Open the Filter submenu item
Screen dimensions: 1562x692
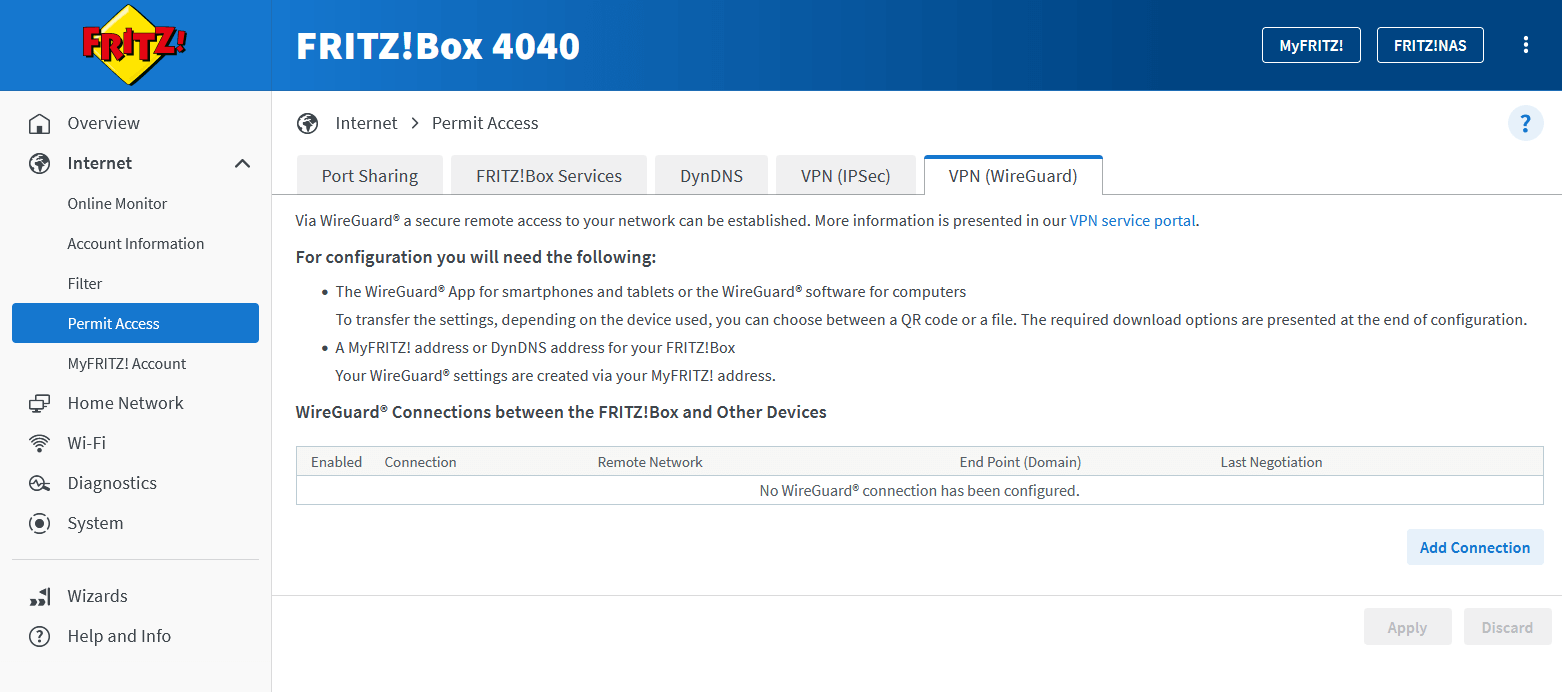point(85,283)
